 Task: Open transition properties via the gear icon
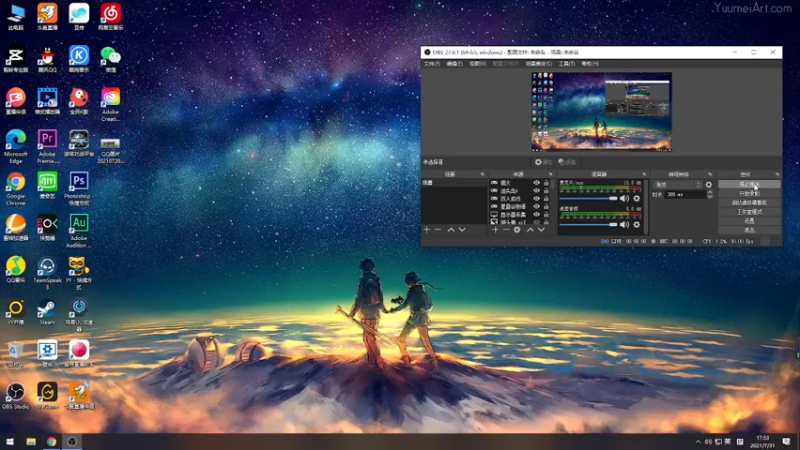tap(709, 185)
